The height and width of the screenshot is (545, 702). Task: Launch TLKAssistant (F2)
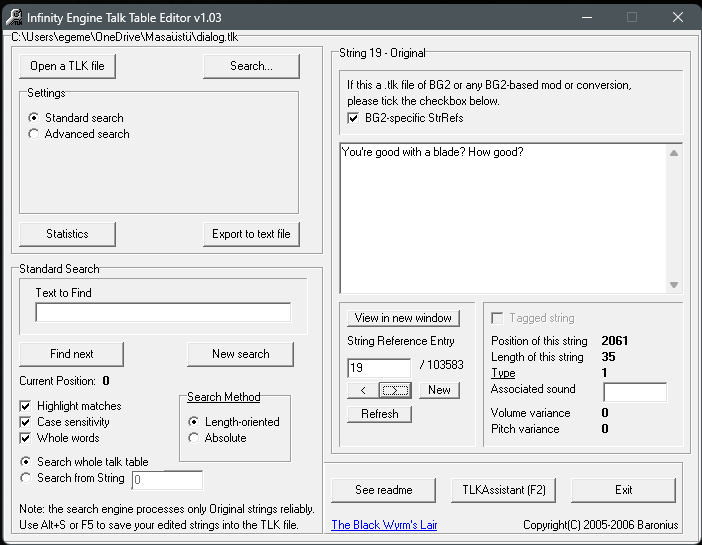pos(504,490)
